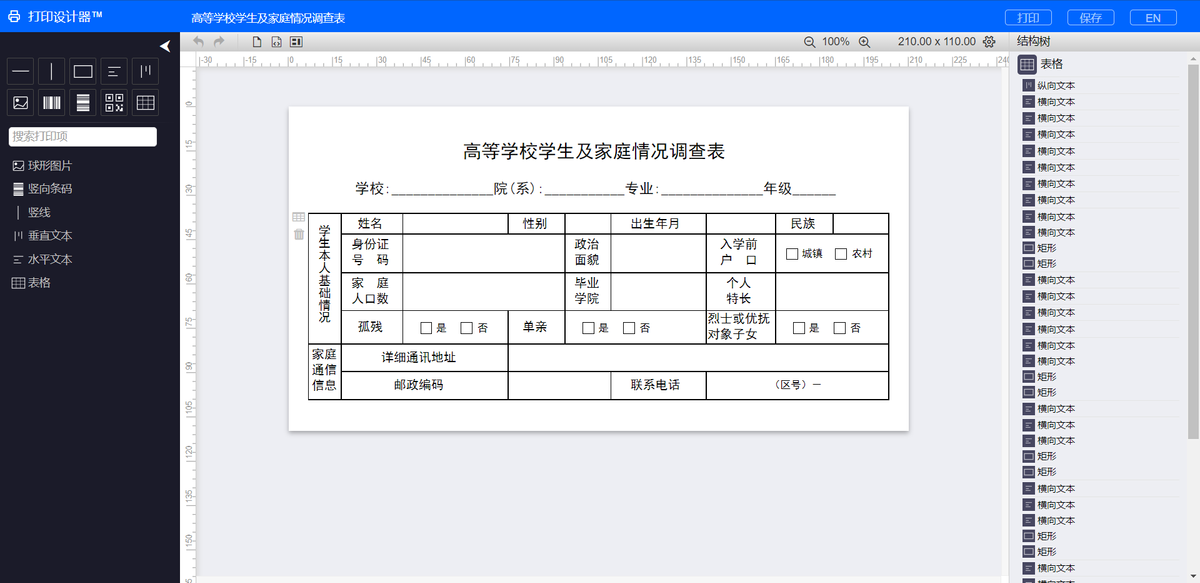Image resolution: width=1200 pixels, height=583 pixels.
Task: Delete the table using the trash icon
Action: (298, 235)
